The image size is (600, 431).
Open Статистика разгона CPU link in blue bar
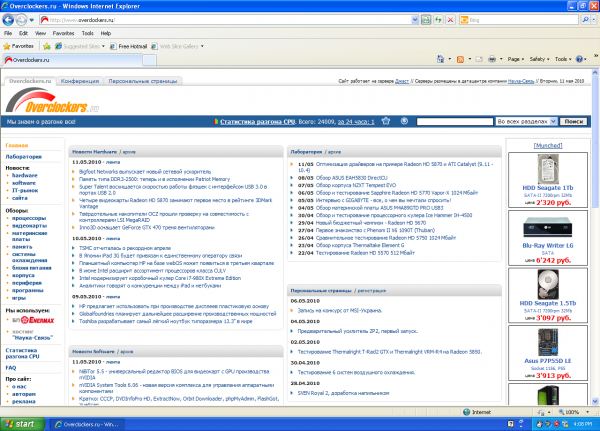point(258,122)
